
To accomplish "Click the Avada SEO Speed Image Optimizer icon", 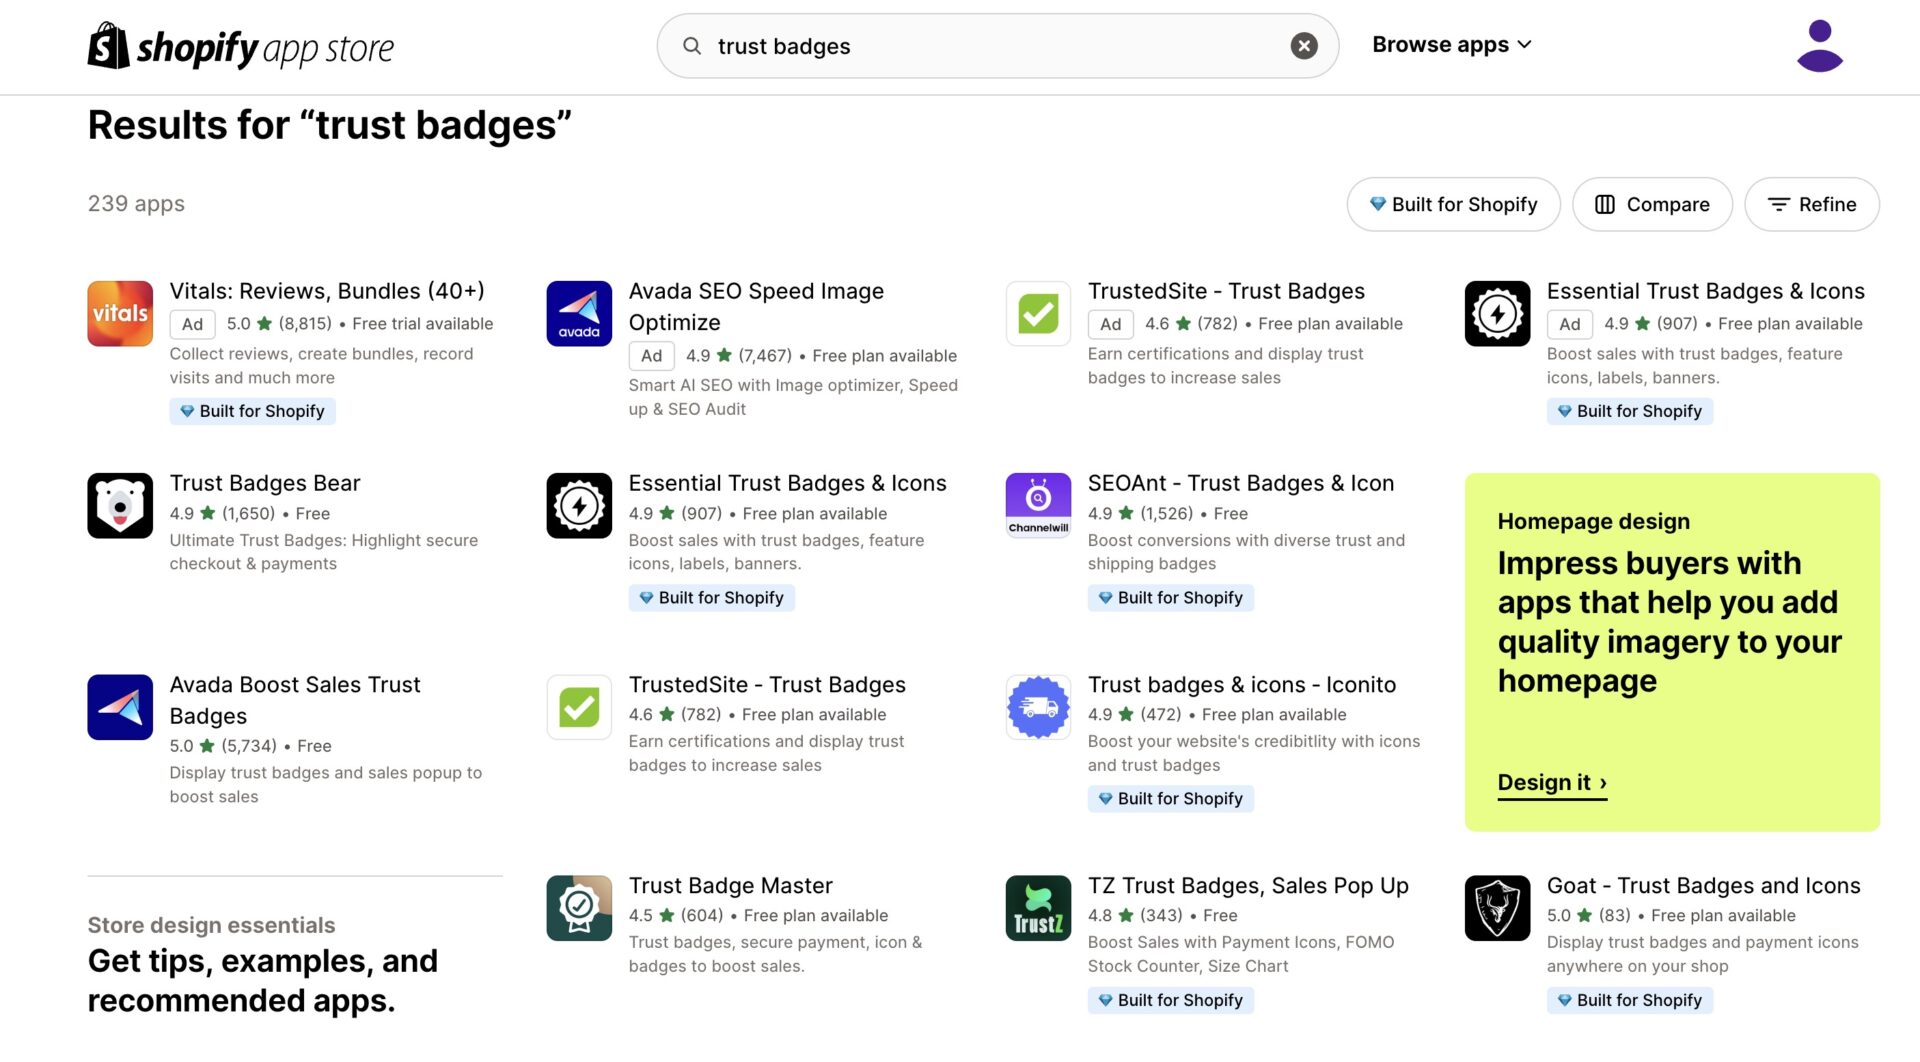I will coord(579,314).
